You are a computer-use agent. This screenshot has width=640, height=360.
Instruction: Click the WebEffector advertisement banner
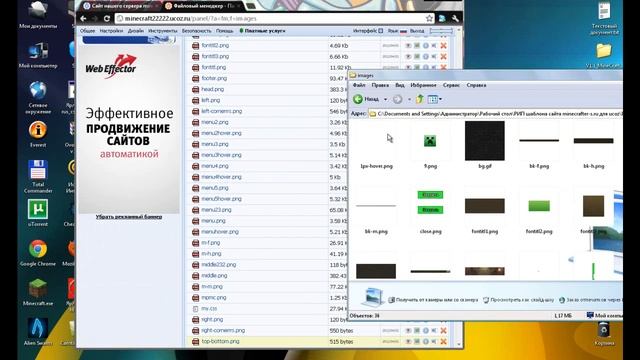129,129
